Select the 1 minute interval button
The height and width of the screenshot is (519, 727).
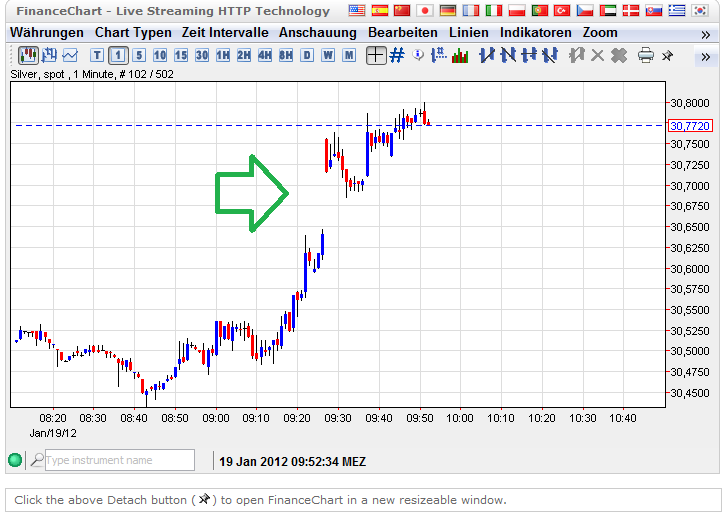pyautogui.click(x=118, y=56)
